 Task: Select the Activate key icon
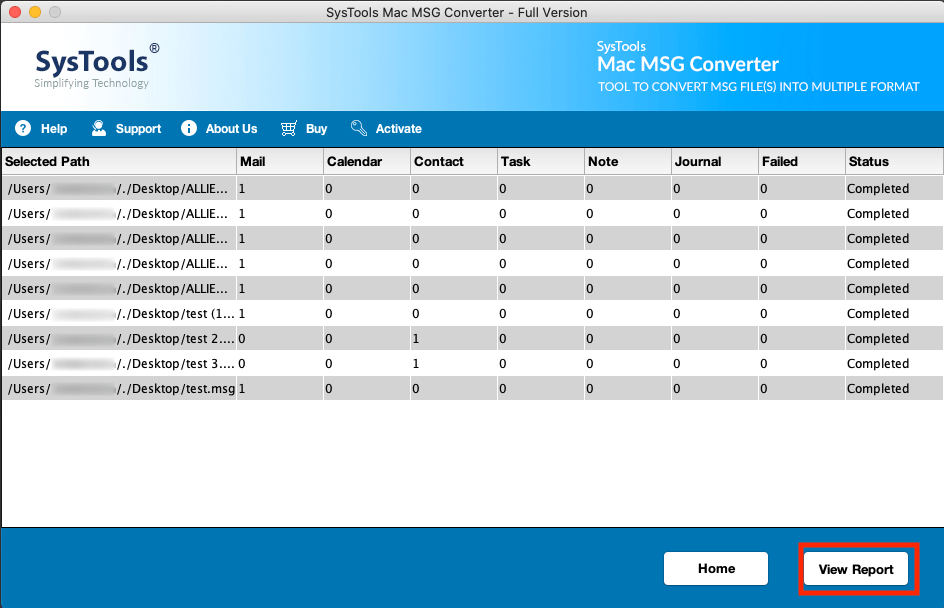point(358,128)
